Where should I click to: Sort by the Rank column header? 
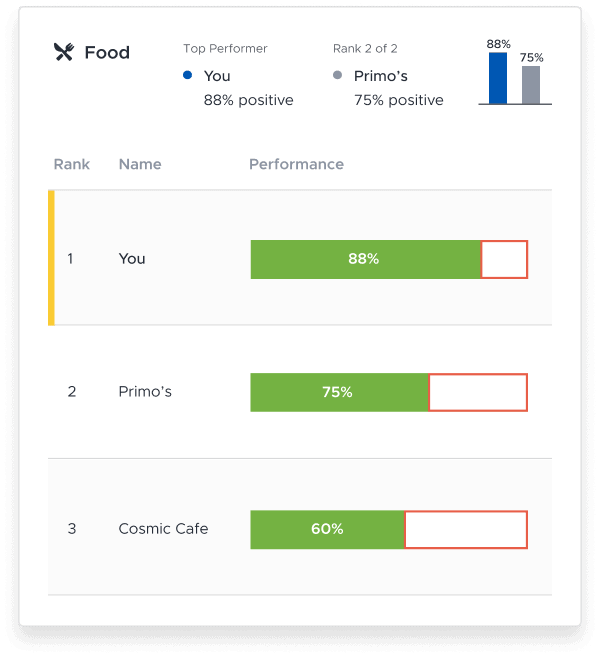(71, 164)
